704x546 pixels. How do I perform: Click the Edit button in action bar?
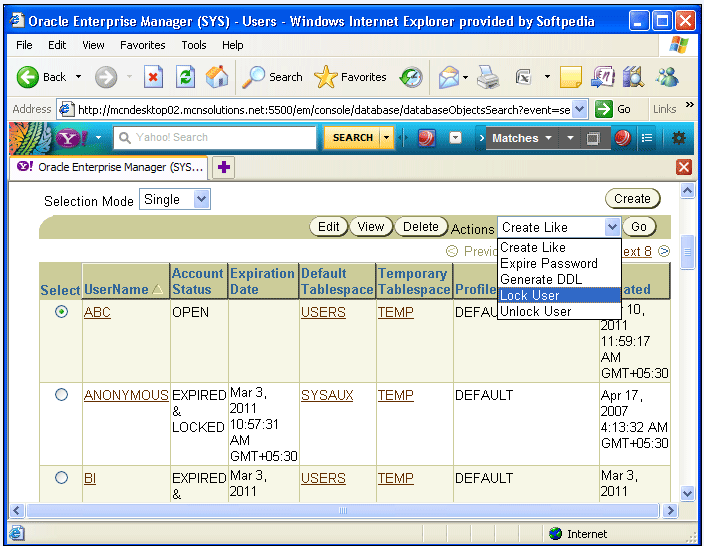(328, 227)
